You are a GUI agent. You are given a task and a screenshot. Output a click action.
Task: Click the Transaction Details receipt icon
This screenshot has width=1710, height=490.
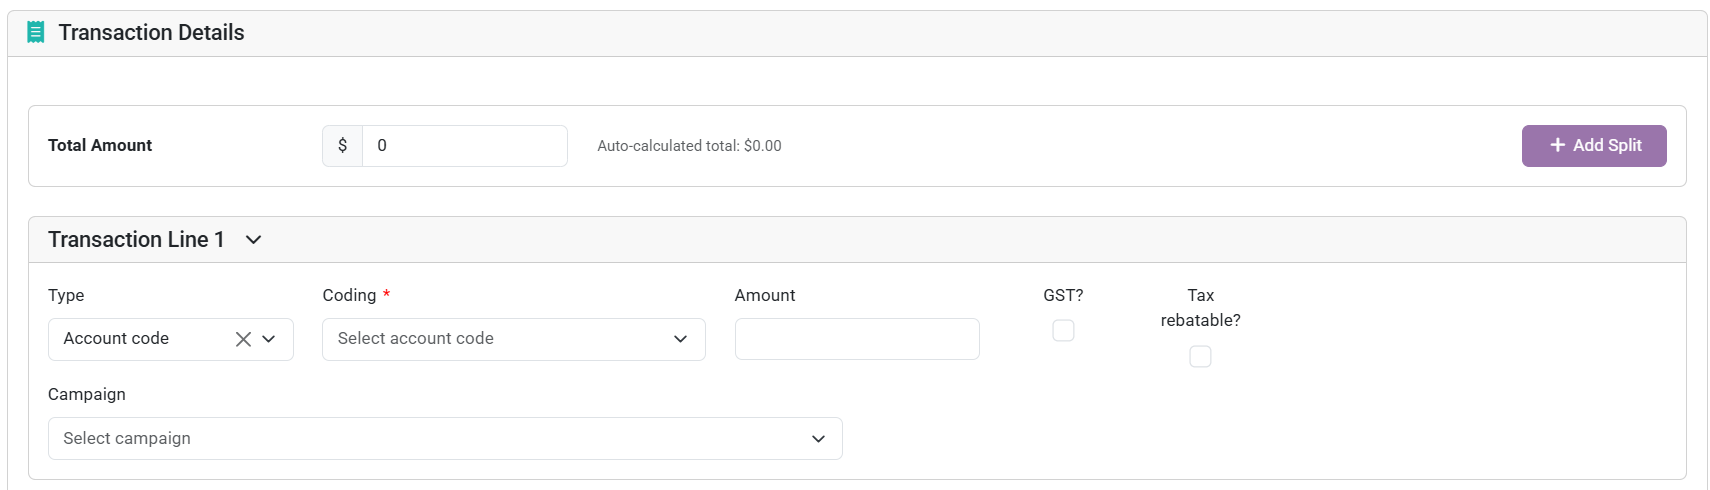coord(36,32)
